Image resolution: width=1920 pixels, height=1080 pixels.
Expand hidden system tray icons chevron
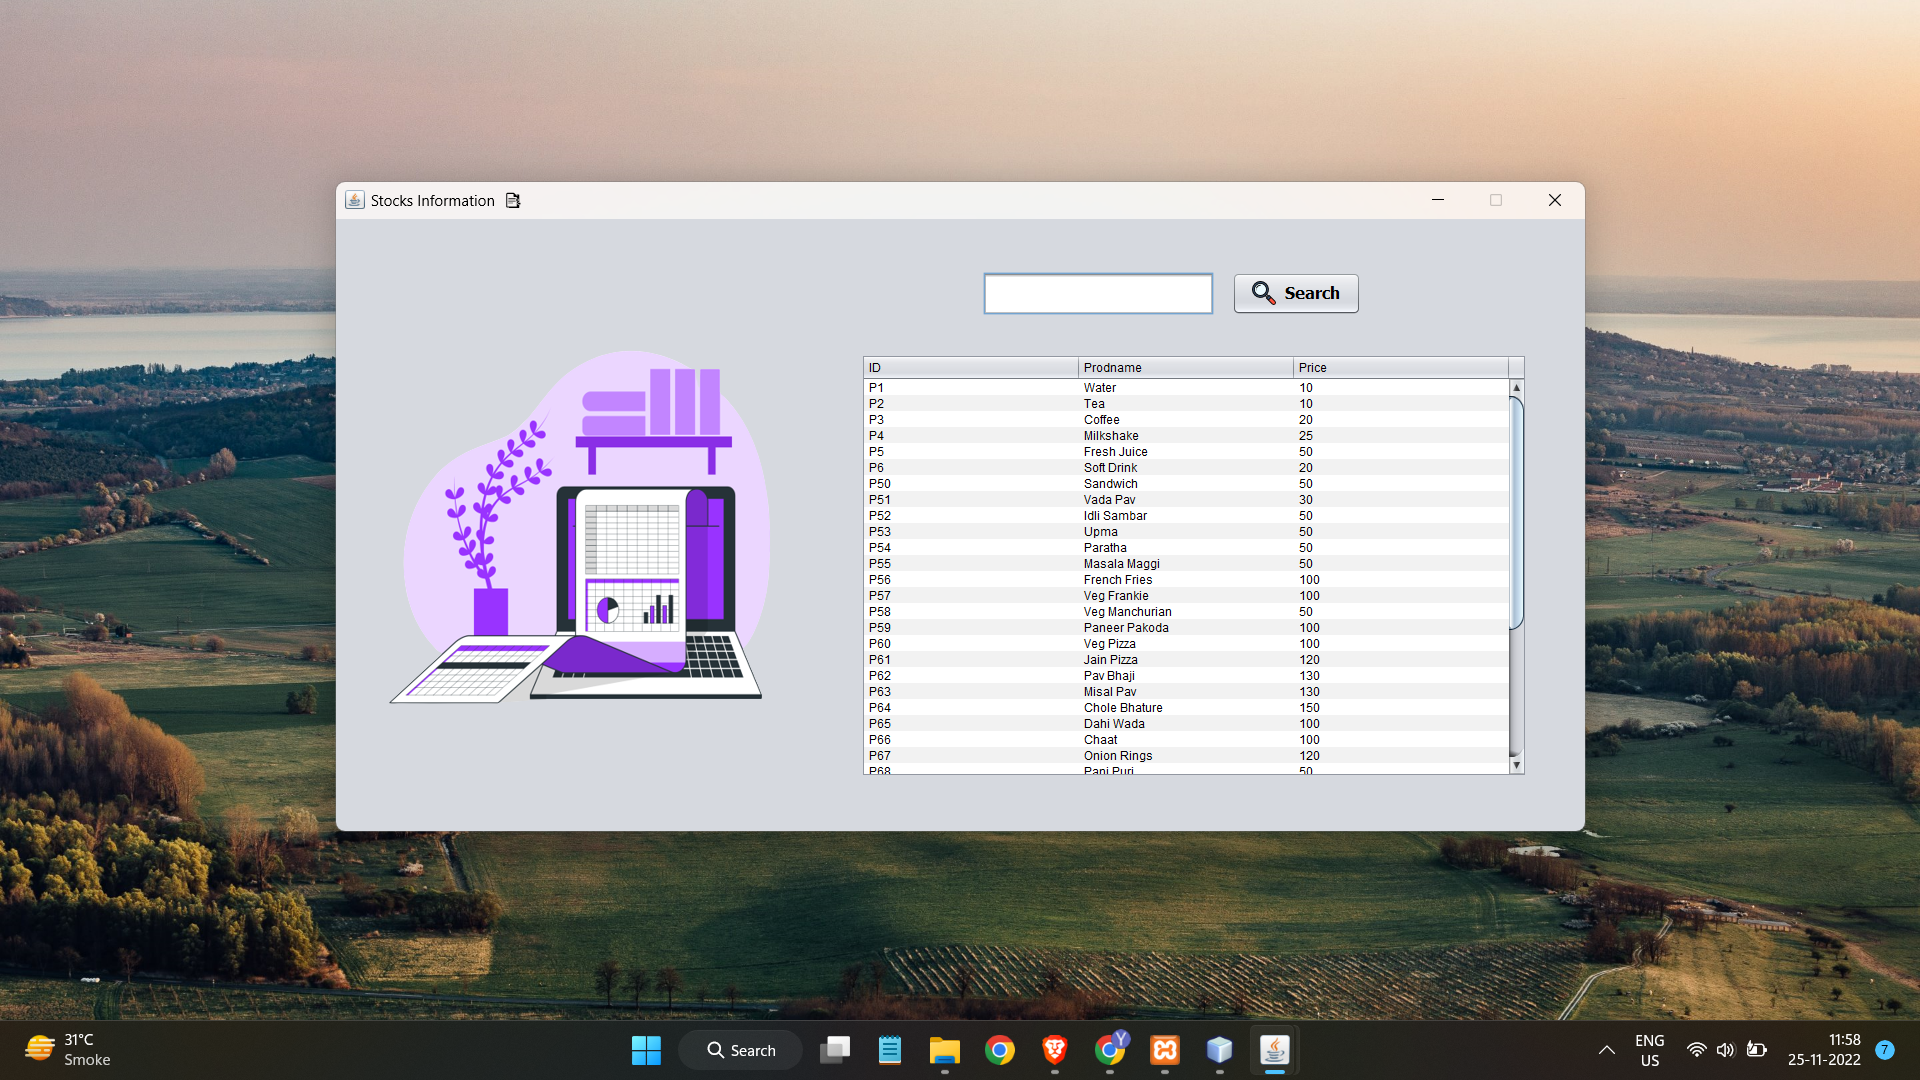[x=1607, y=1050]
